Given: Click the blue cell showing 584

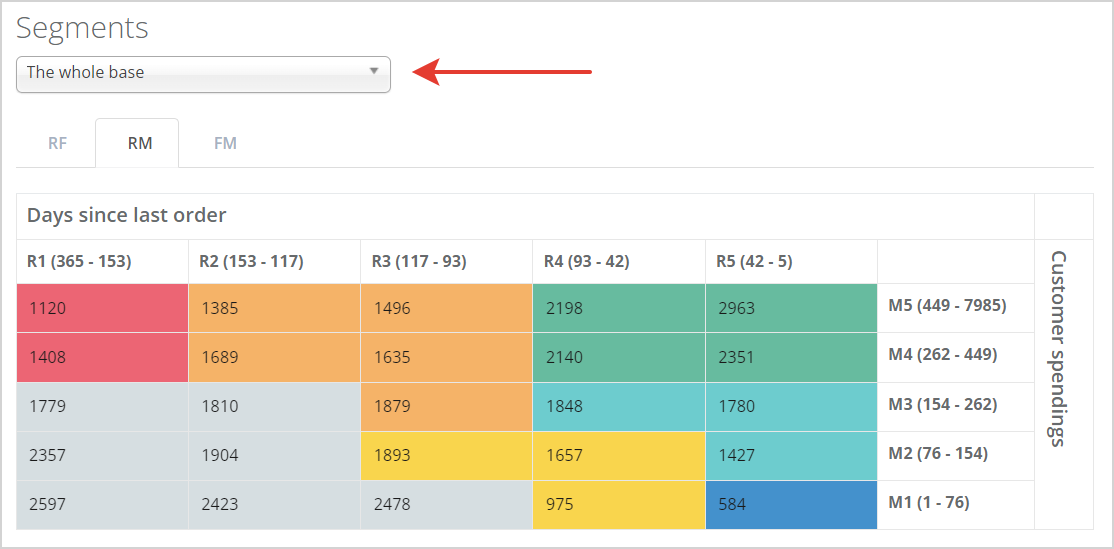Looking at the screenshot, I should click(x=790, y=504).
